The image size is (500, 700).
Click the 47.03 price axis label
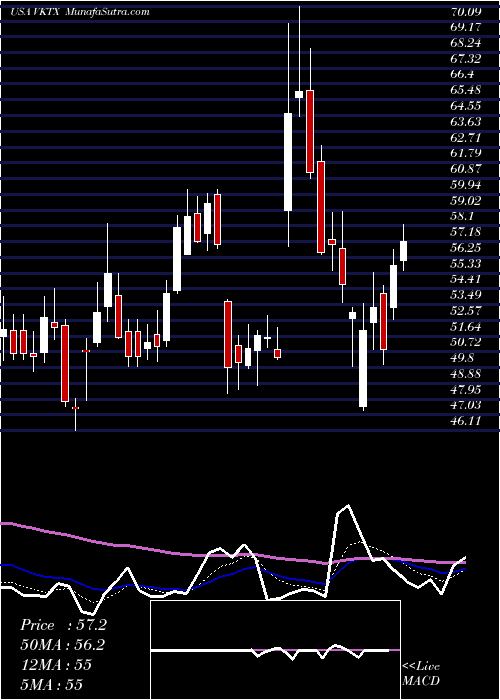coord(466,405)
